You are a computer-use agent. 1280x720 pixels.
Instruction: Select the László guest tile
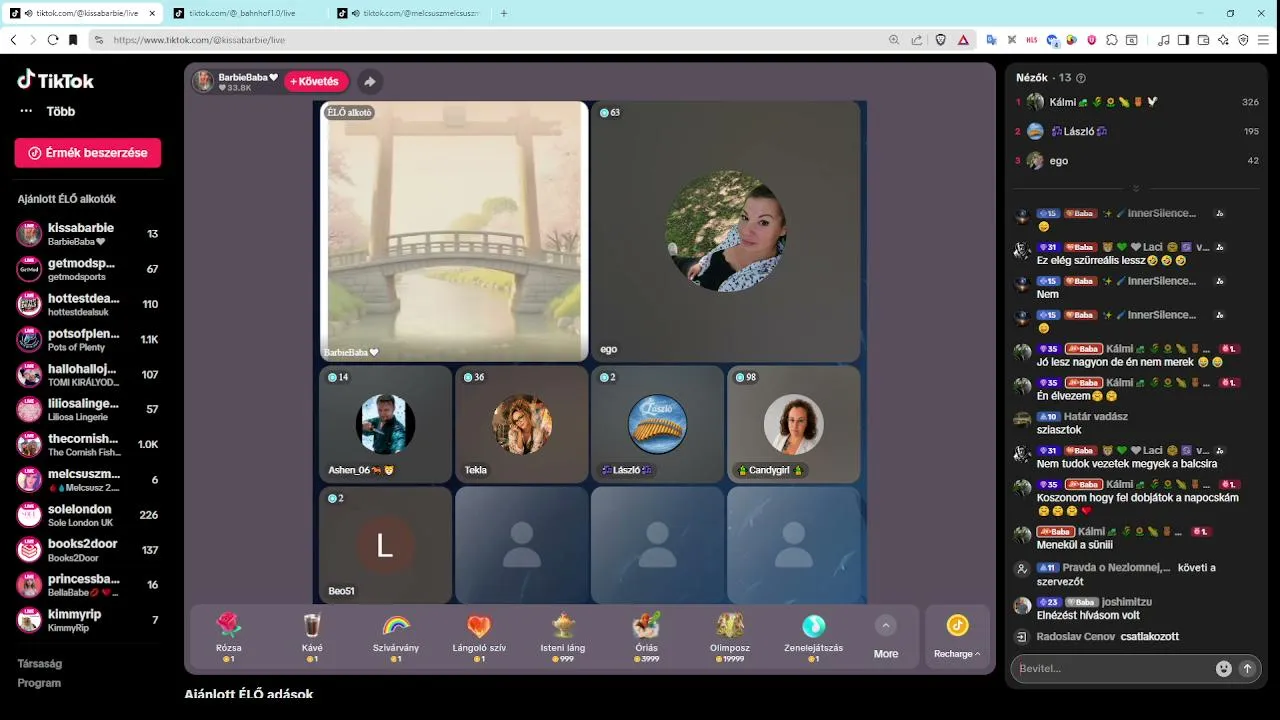pyautogui.click(x=658, y=424)
